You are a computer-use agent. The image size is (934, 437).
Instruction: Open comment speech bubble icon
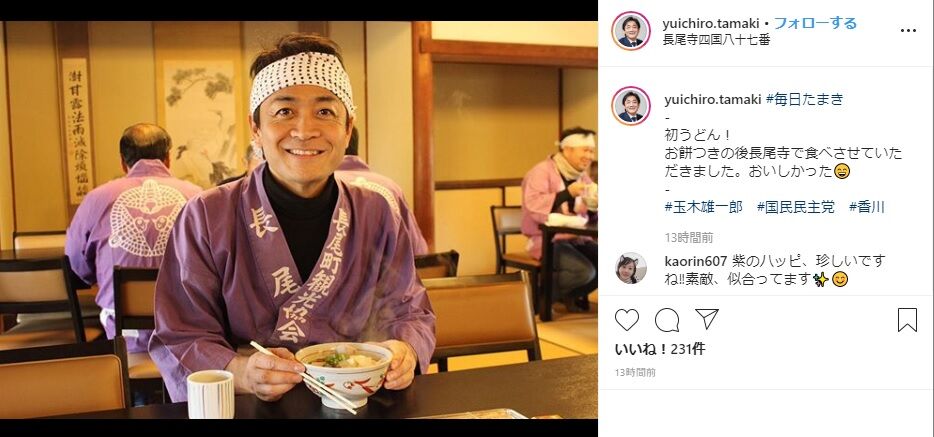tap(667, 320)
